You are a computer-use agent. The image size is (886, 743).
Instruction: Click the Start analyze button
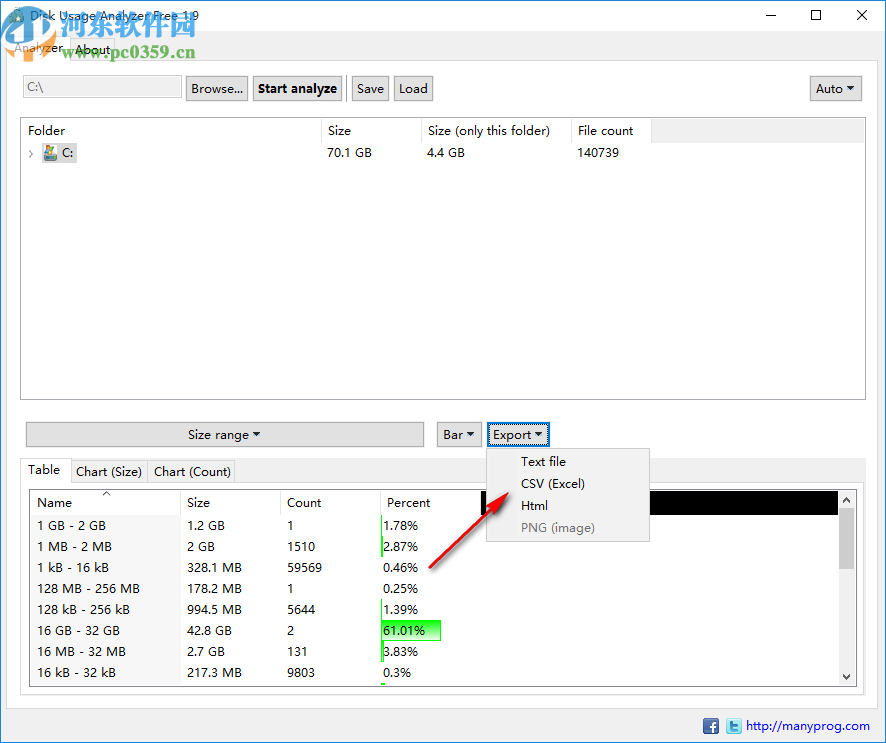(x=297, y=88)
